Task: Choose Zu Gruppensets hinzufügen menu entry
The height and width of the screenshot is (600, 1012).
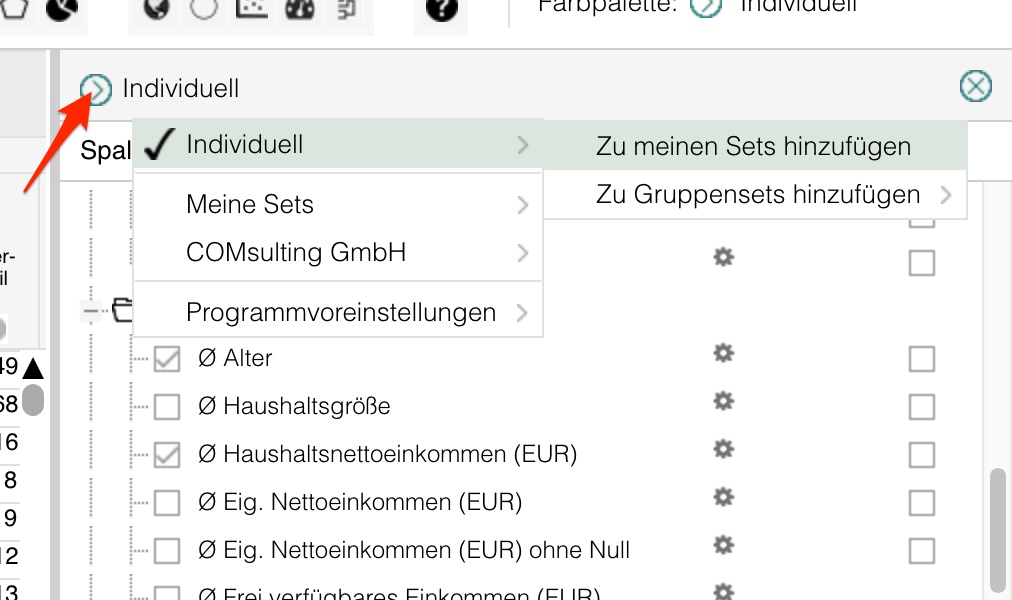Action: click(757, 194)
